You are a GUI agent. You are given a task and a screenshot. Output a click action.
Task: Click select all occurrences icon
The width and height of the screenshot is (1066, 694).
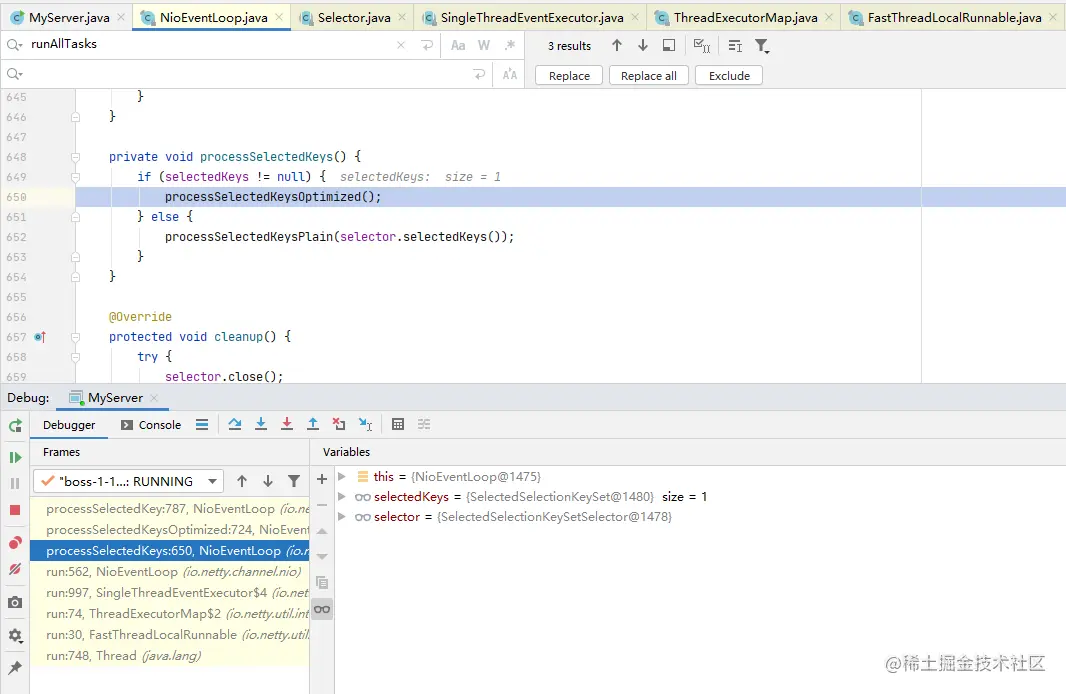(x=702, y=46)
